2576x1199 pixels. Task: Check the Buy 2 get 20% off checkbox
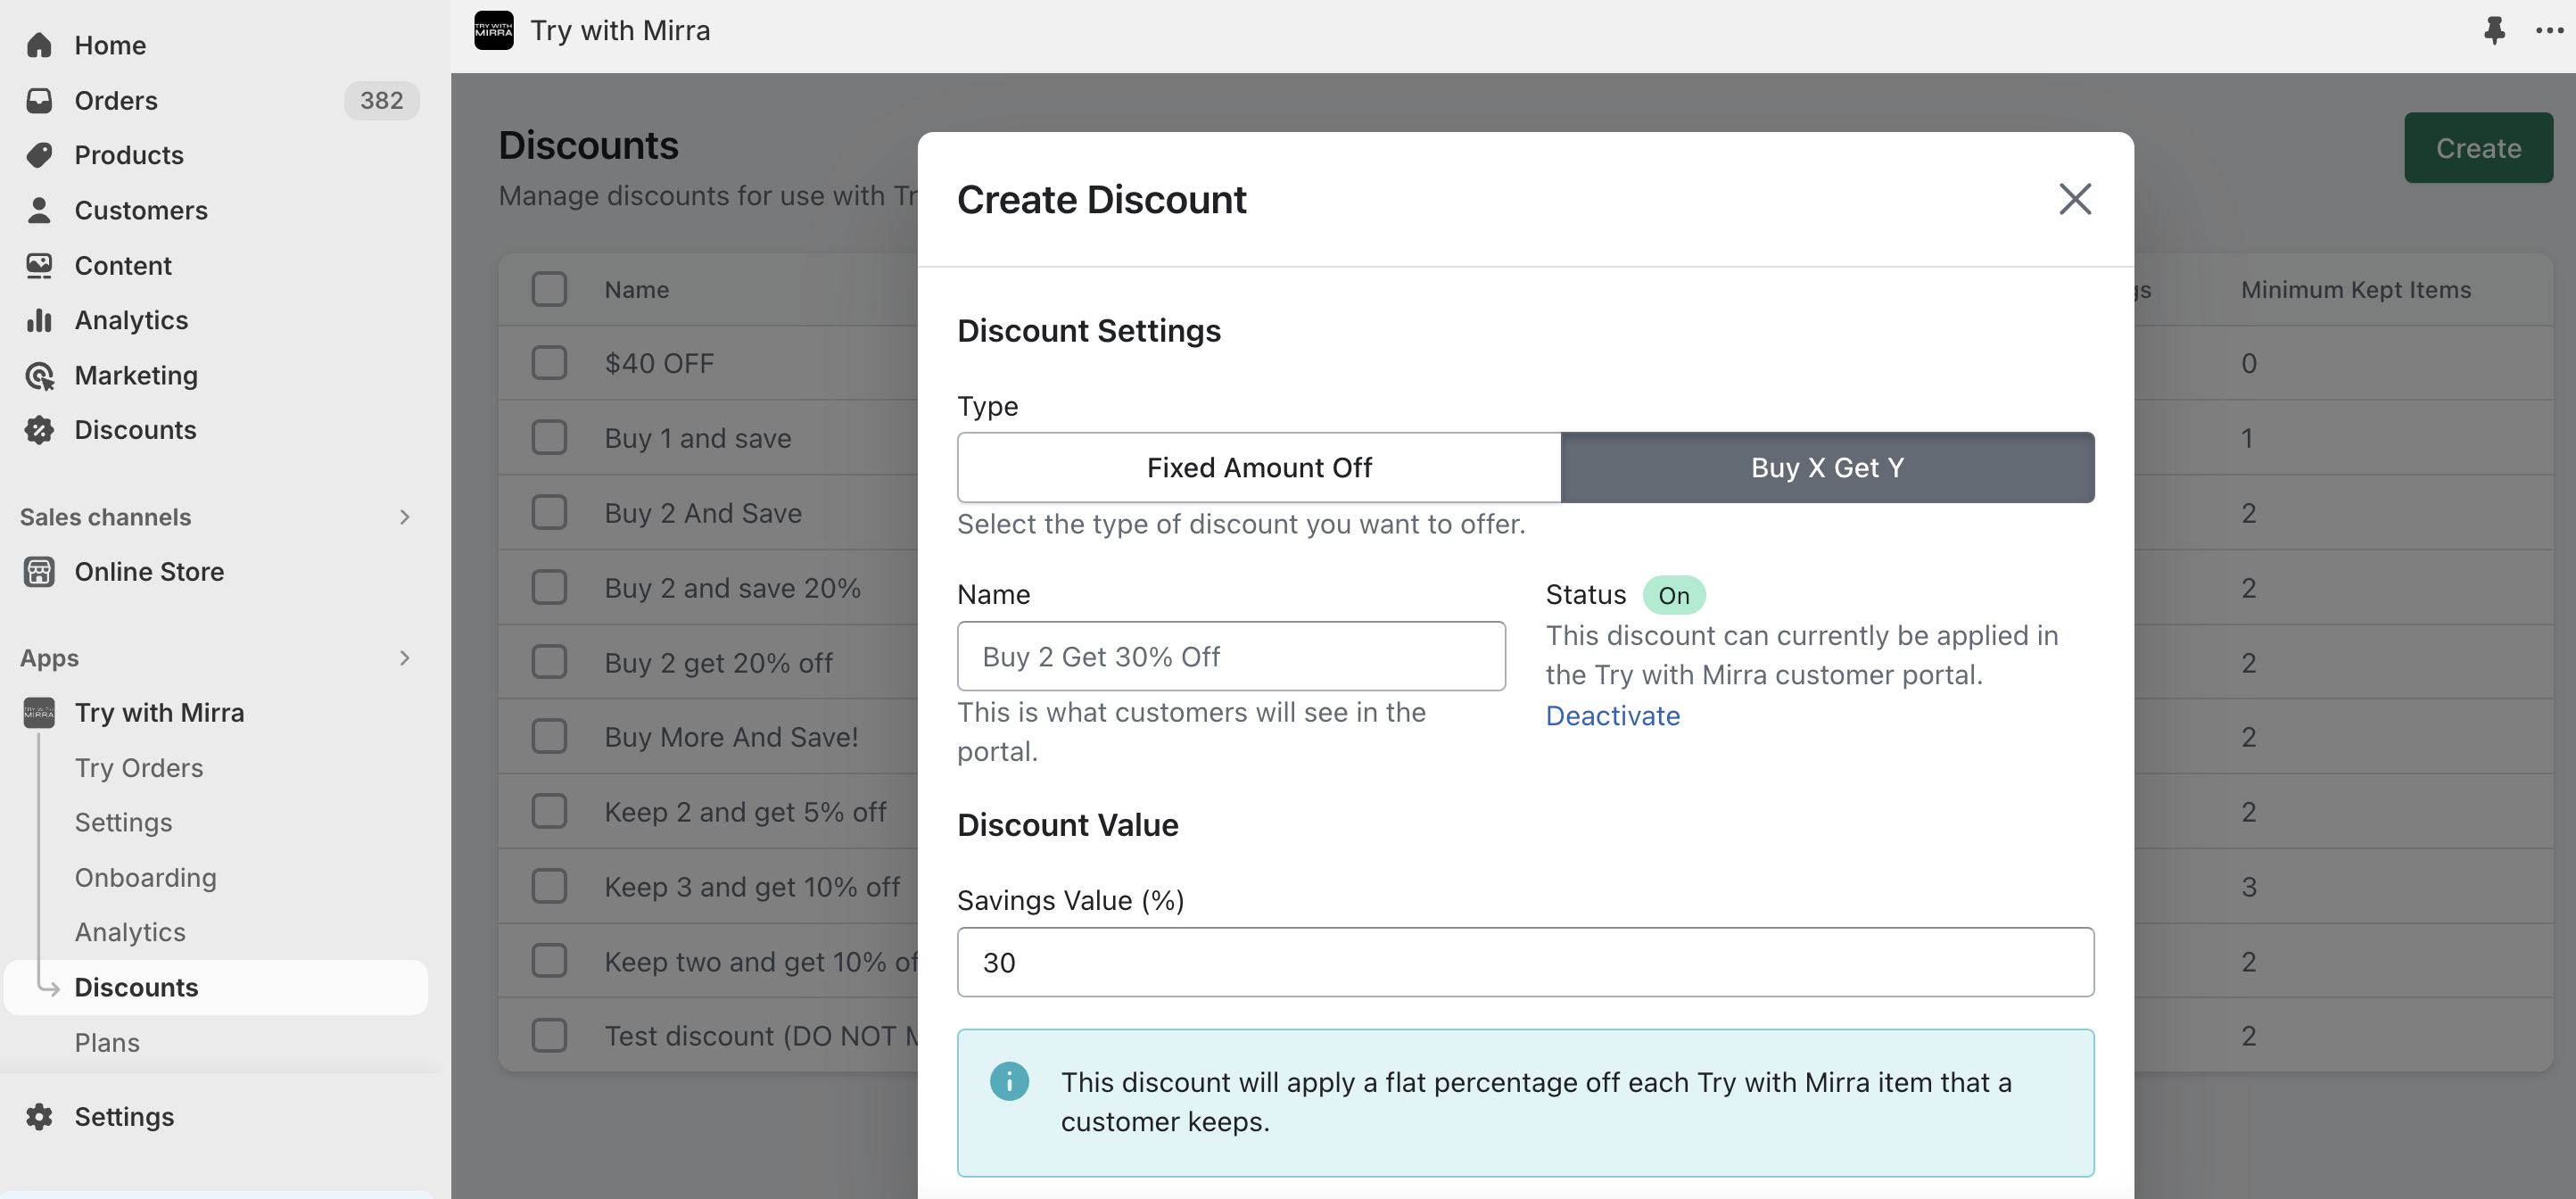(x=549, y=662)
